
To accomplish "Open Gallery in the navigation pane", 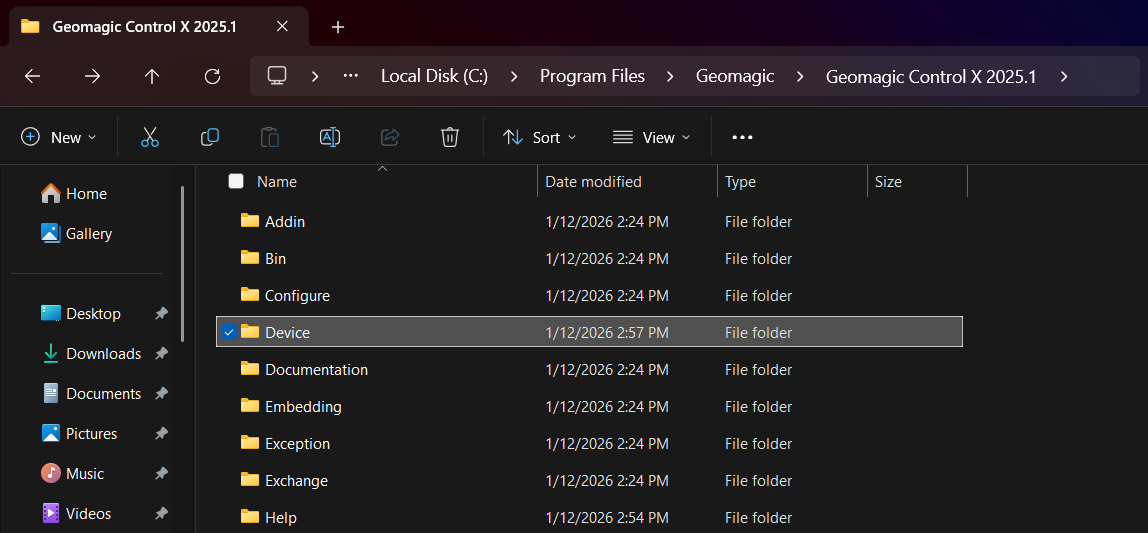I will [77, 234].
